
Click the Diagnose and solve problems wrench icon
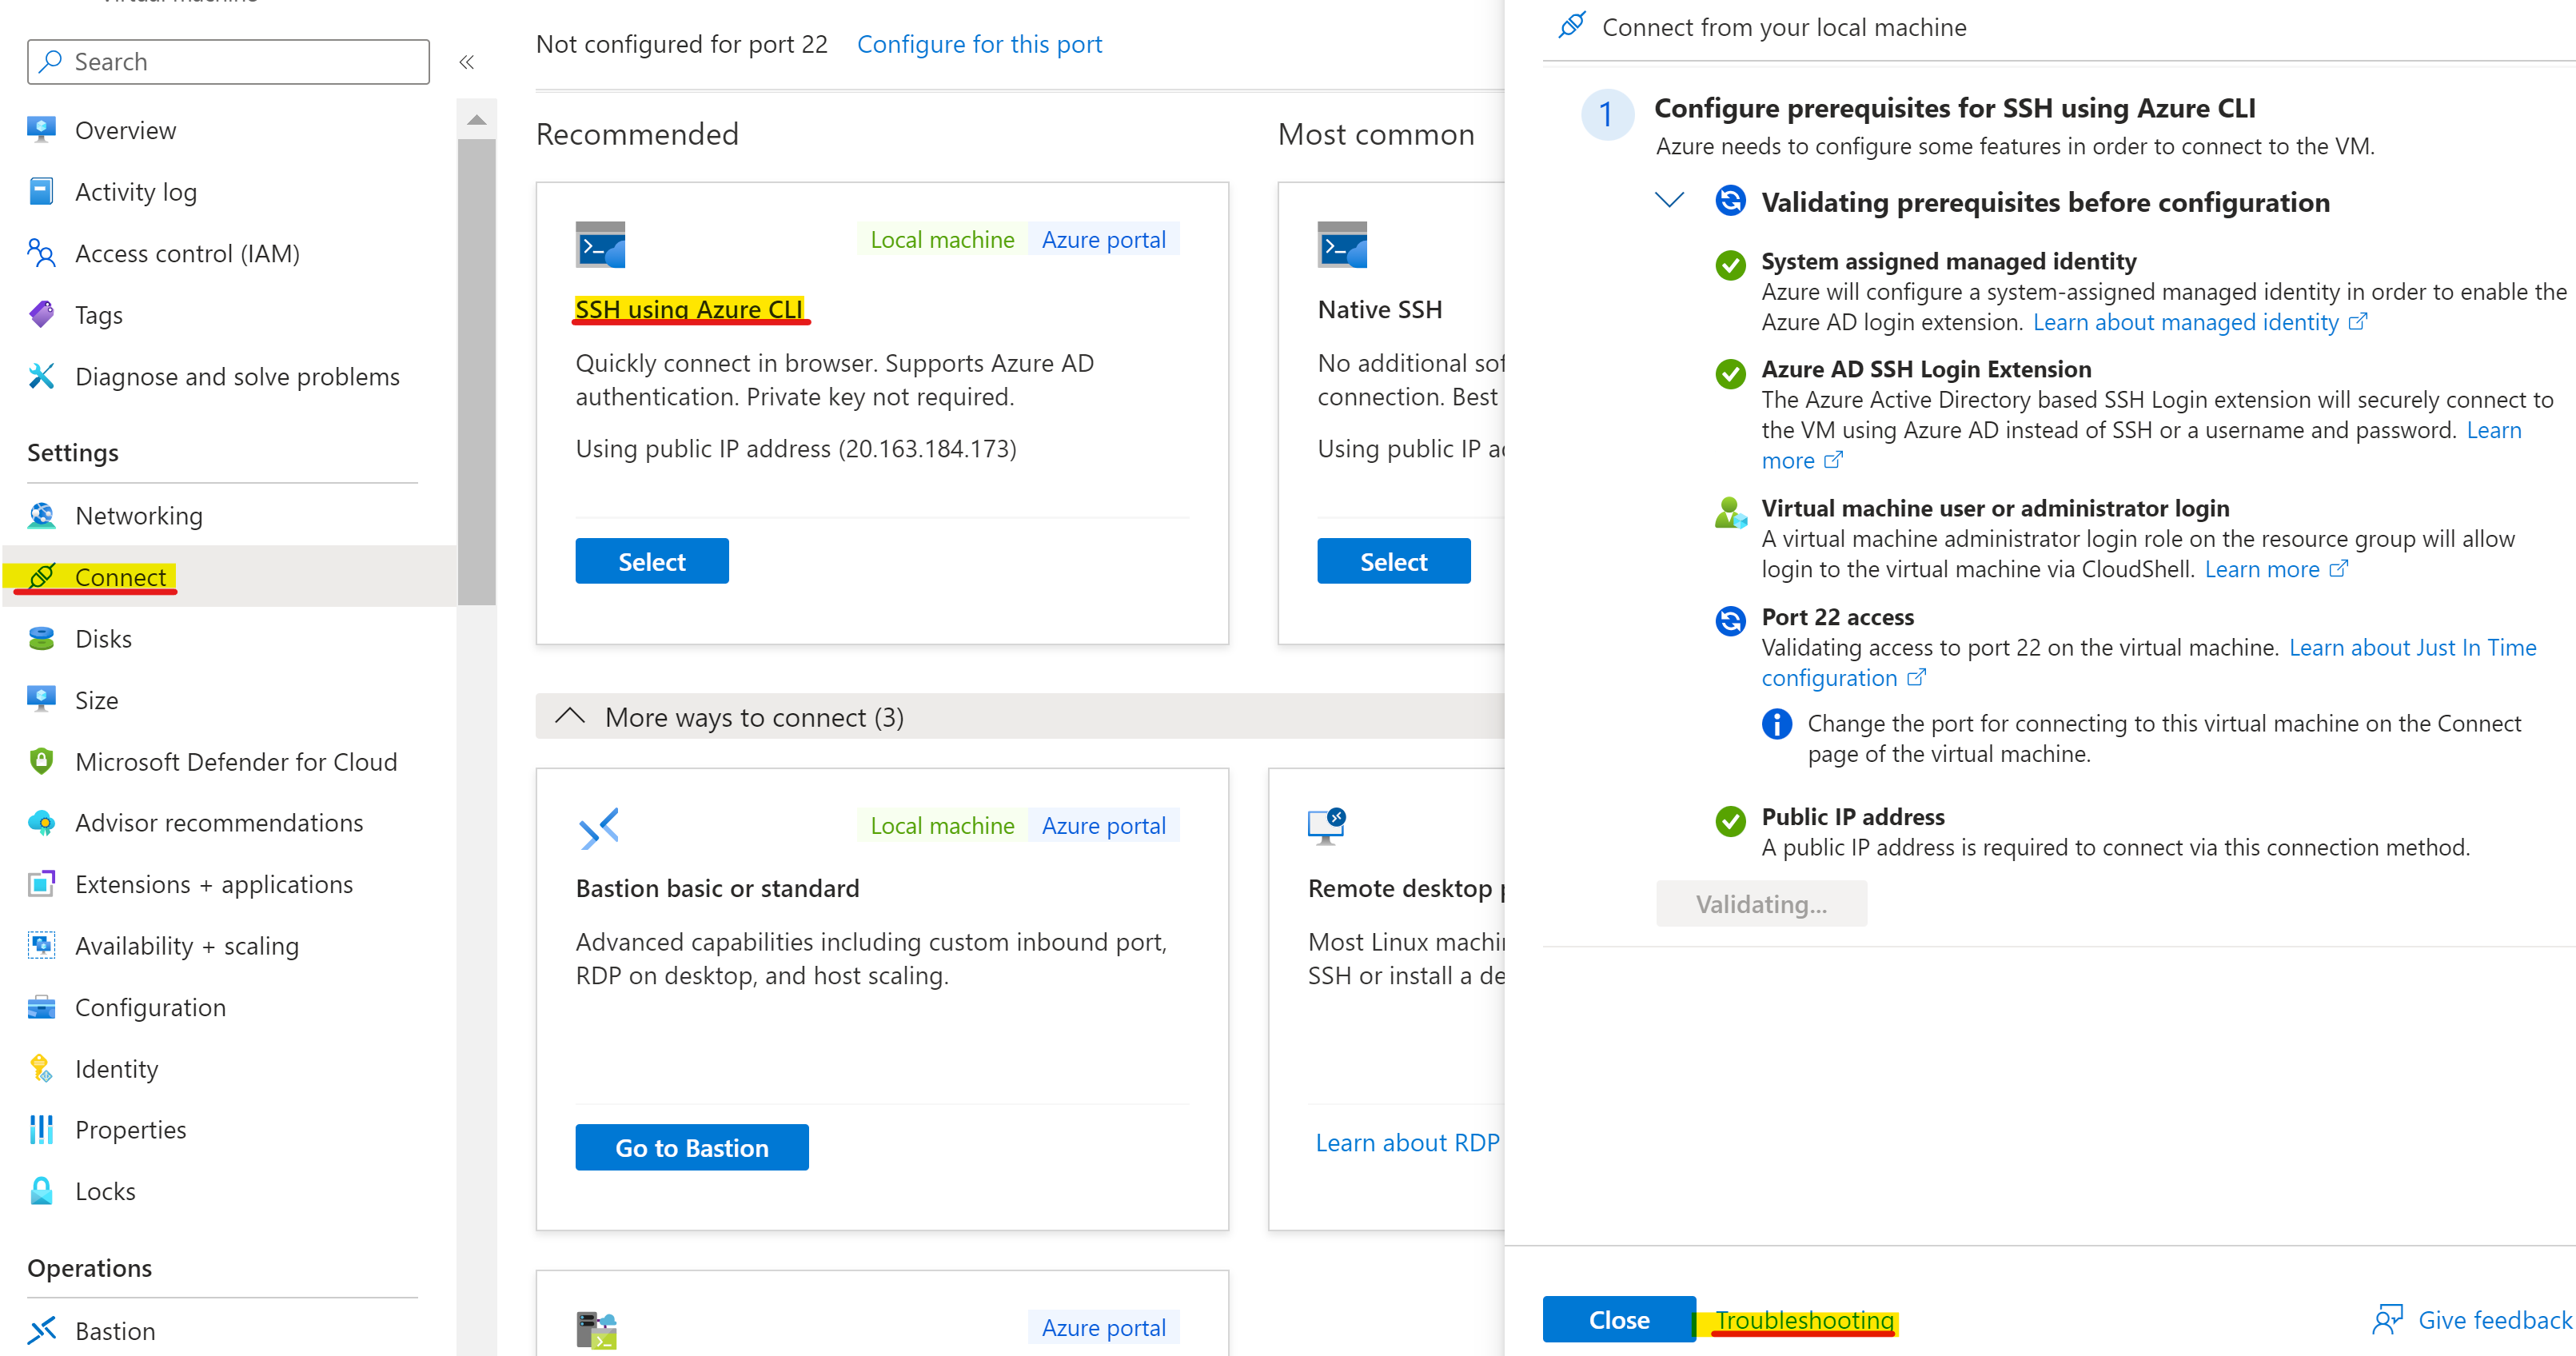point(41,376)
